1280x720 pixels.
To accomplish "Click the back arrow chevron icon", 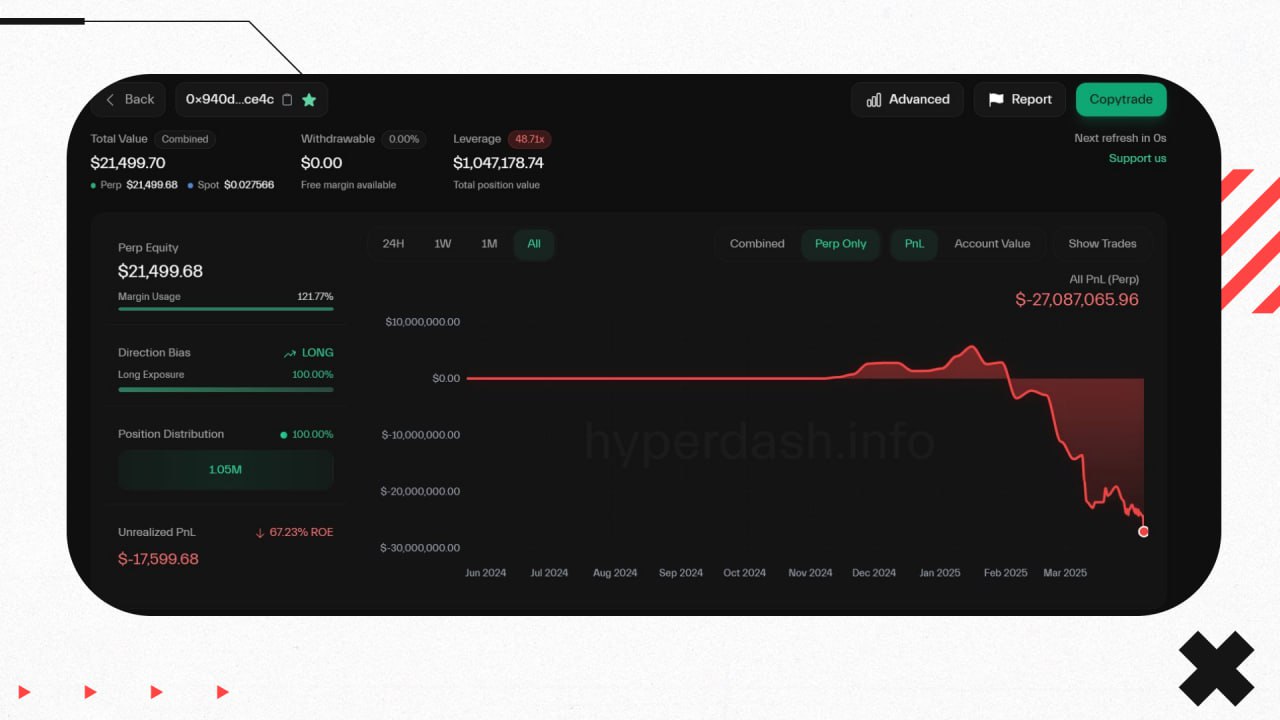I will point(111,99).
